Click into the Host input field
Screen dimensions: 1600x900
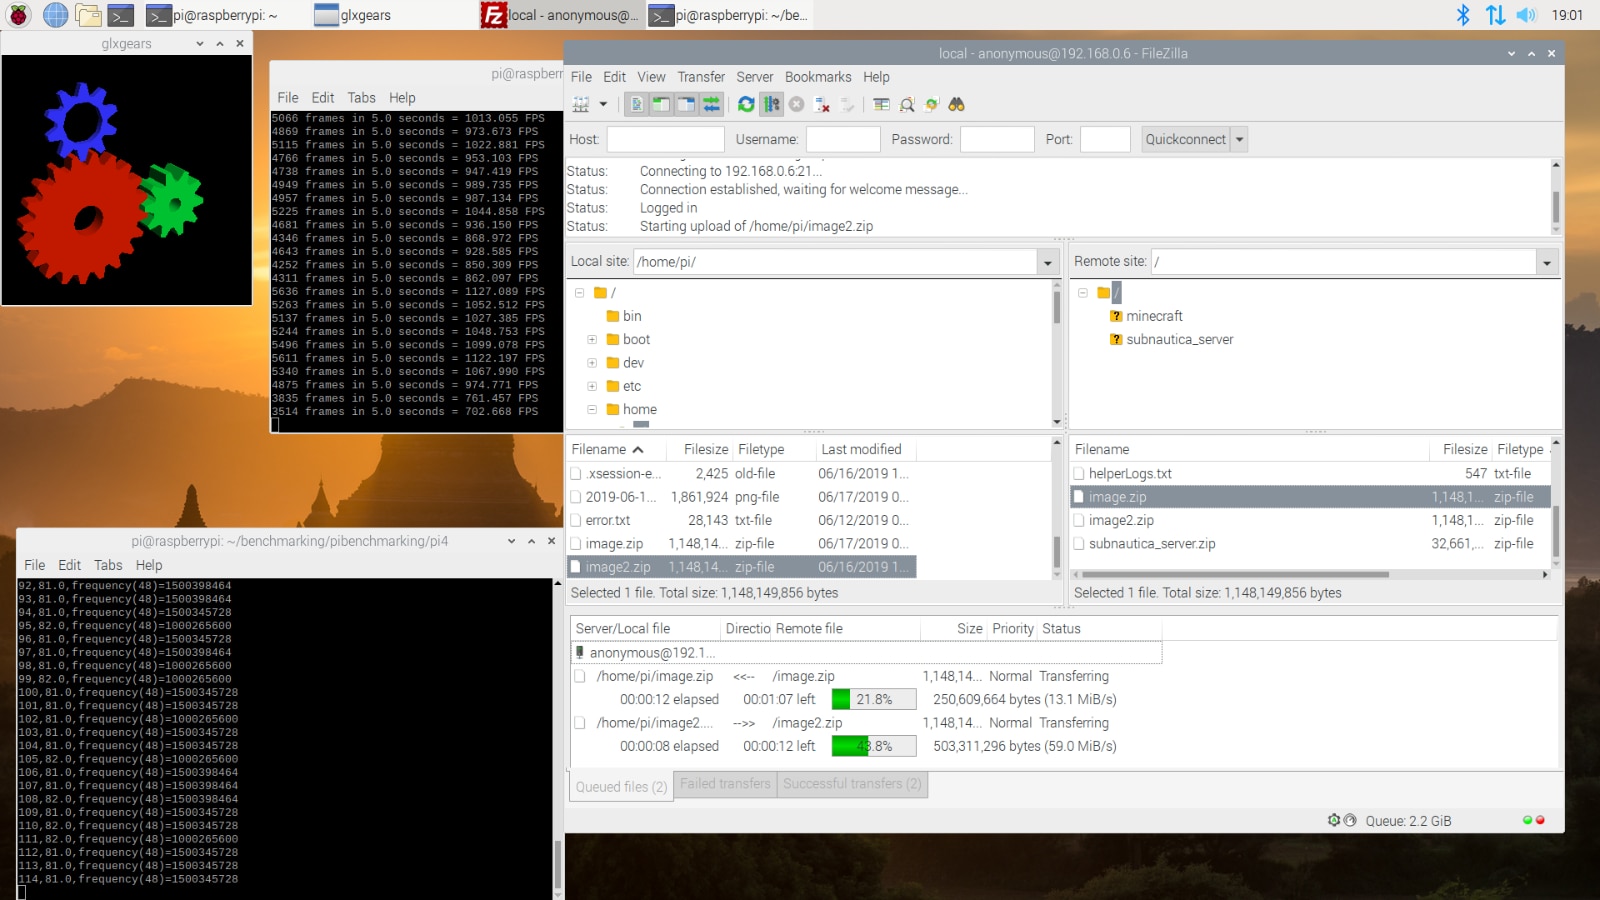pos(665,139)
